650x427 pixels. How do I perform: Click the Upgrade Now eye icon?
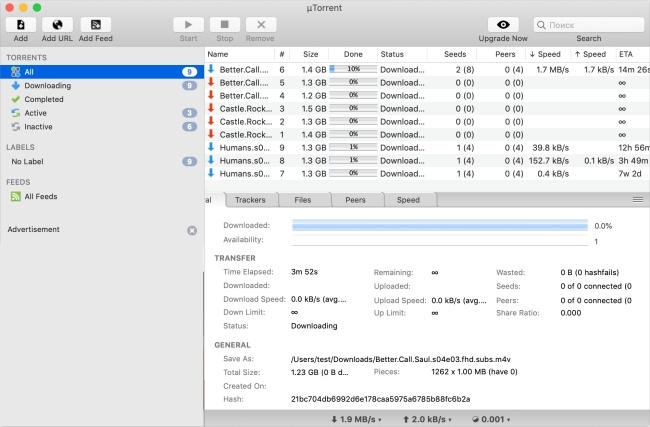(503, 25)
